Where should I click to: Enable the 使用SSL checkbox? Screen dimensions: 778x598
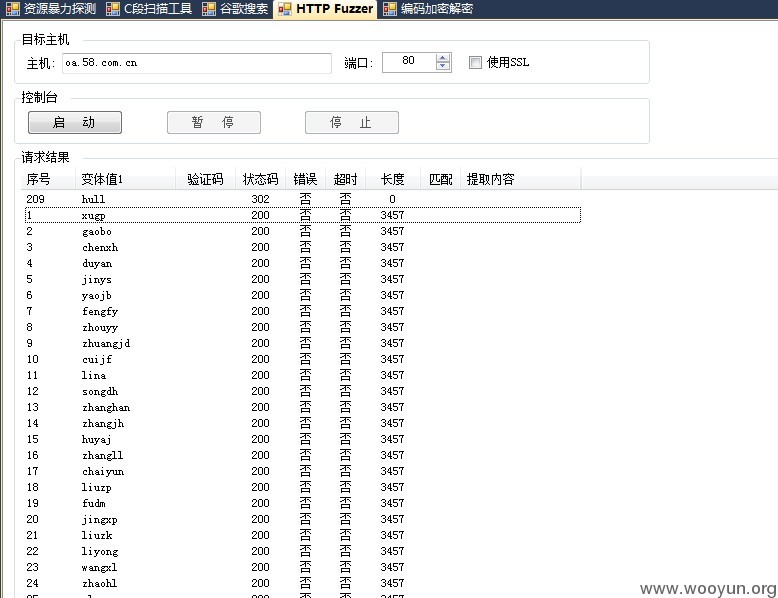(x=475, y=62)
